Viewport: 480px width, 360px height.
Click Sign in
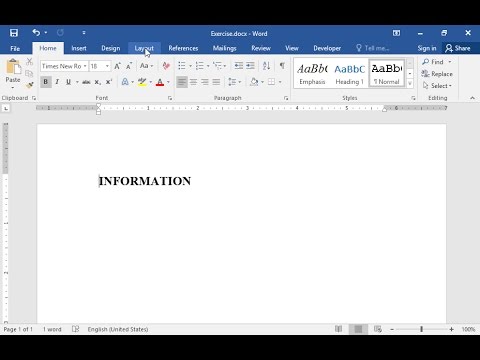[x=427, y=48]
